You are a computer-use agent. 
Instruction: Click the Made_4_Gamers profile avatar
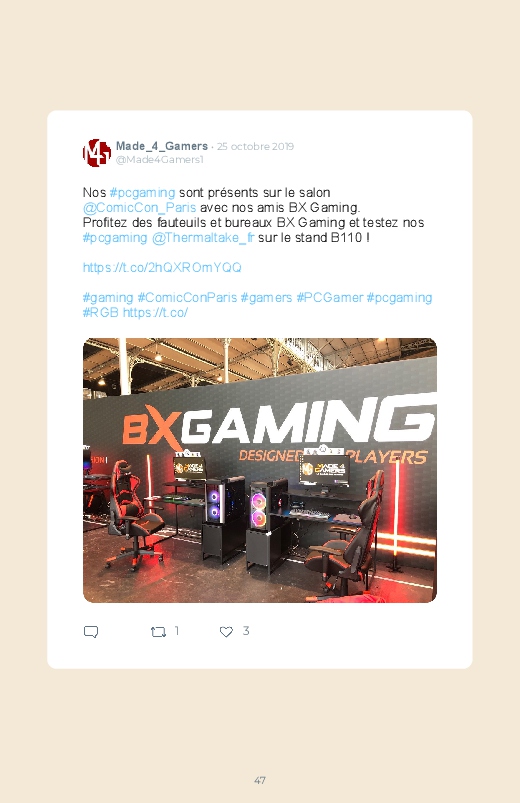(97, 153)
